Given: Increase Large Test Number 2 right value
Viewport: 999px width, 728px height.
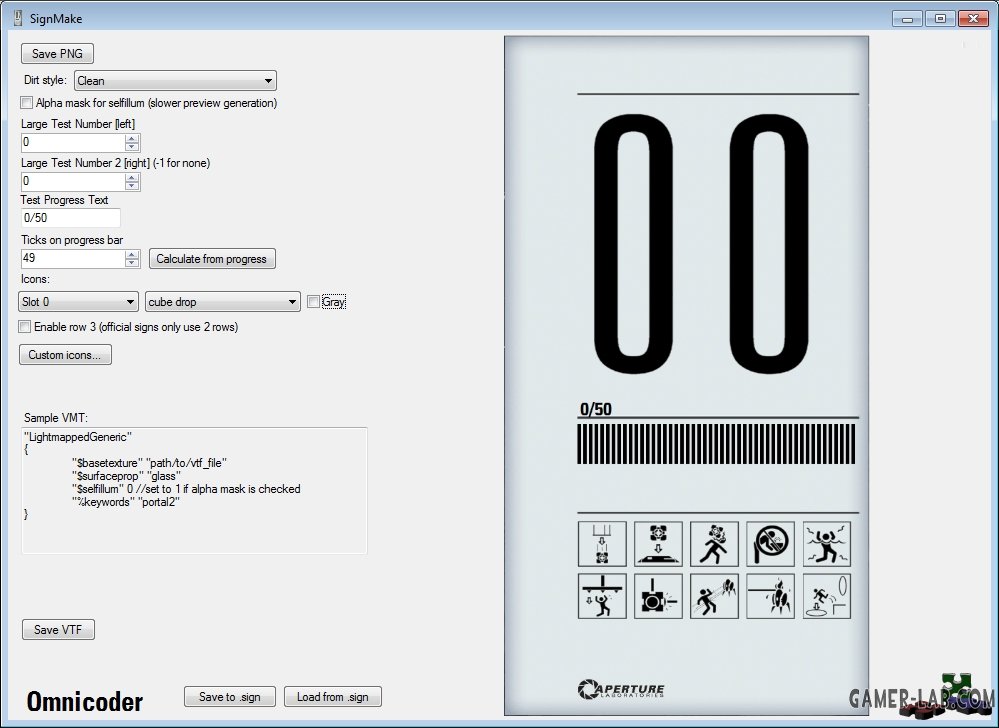Looking at the screenshot, I should (x=132, y=177).
